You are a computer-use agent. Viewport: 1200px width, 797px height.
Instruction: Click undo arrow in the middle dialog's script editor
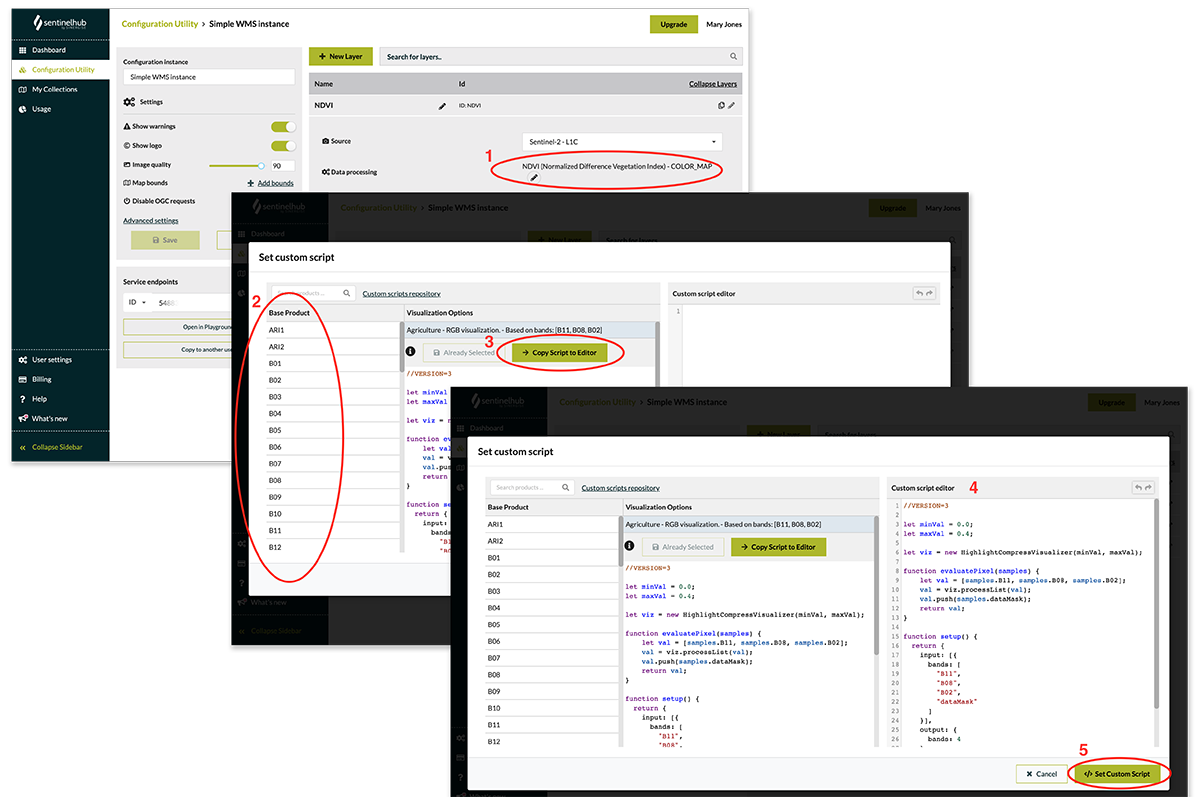coord(919,293)
